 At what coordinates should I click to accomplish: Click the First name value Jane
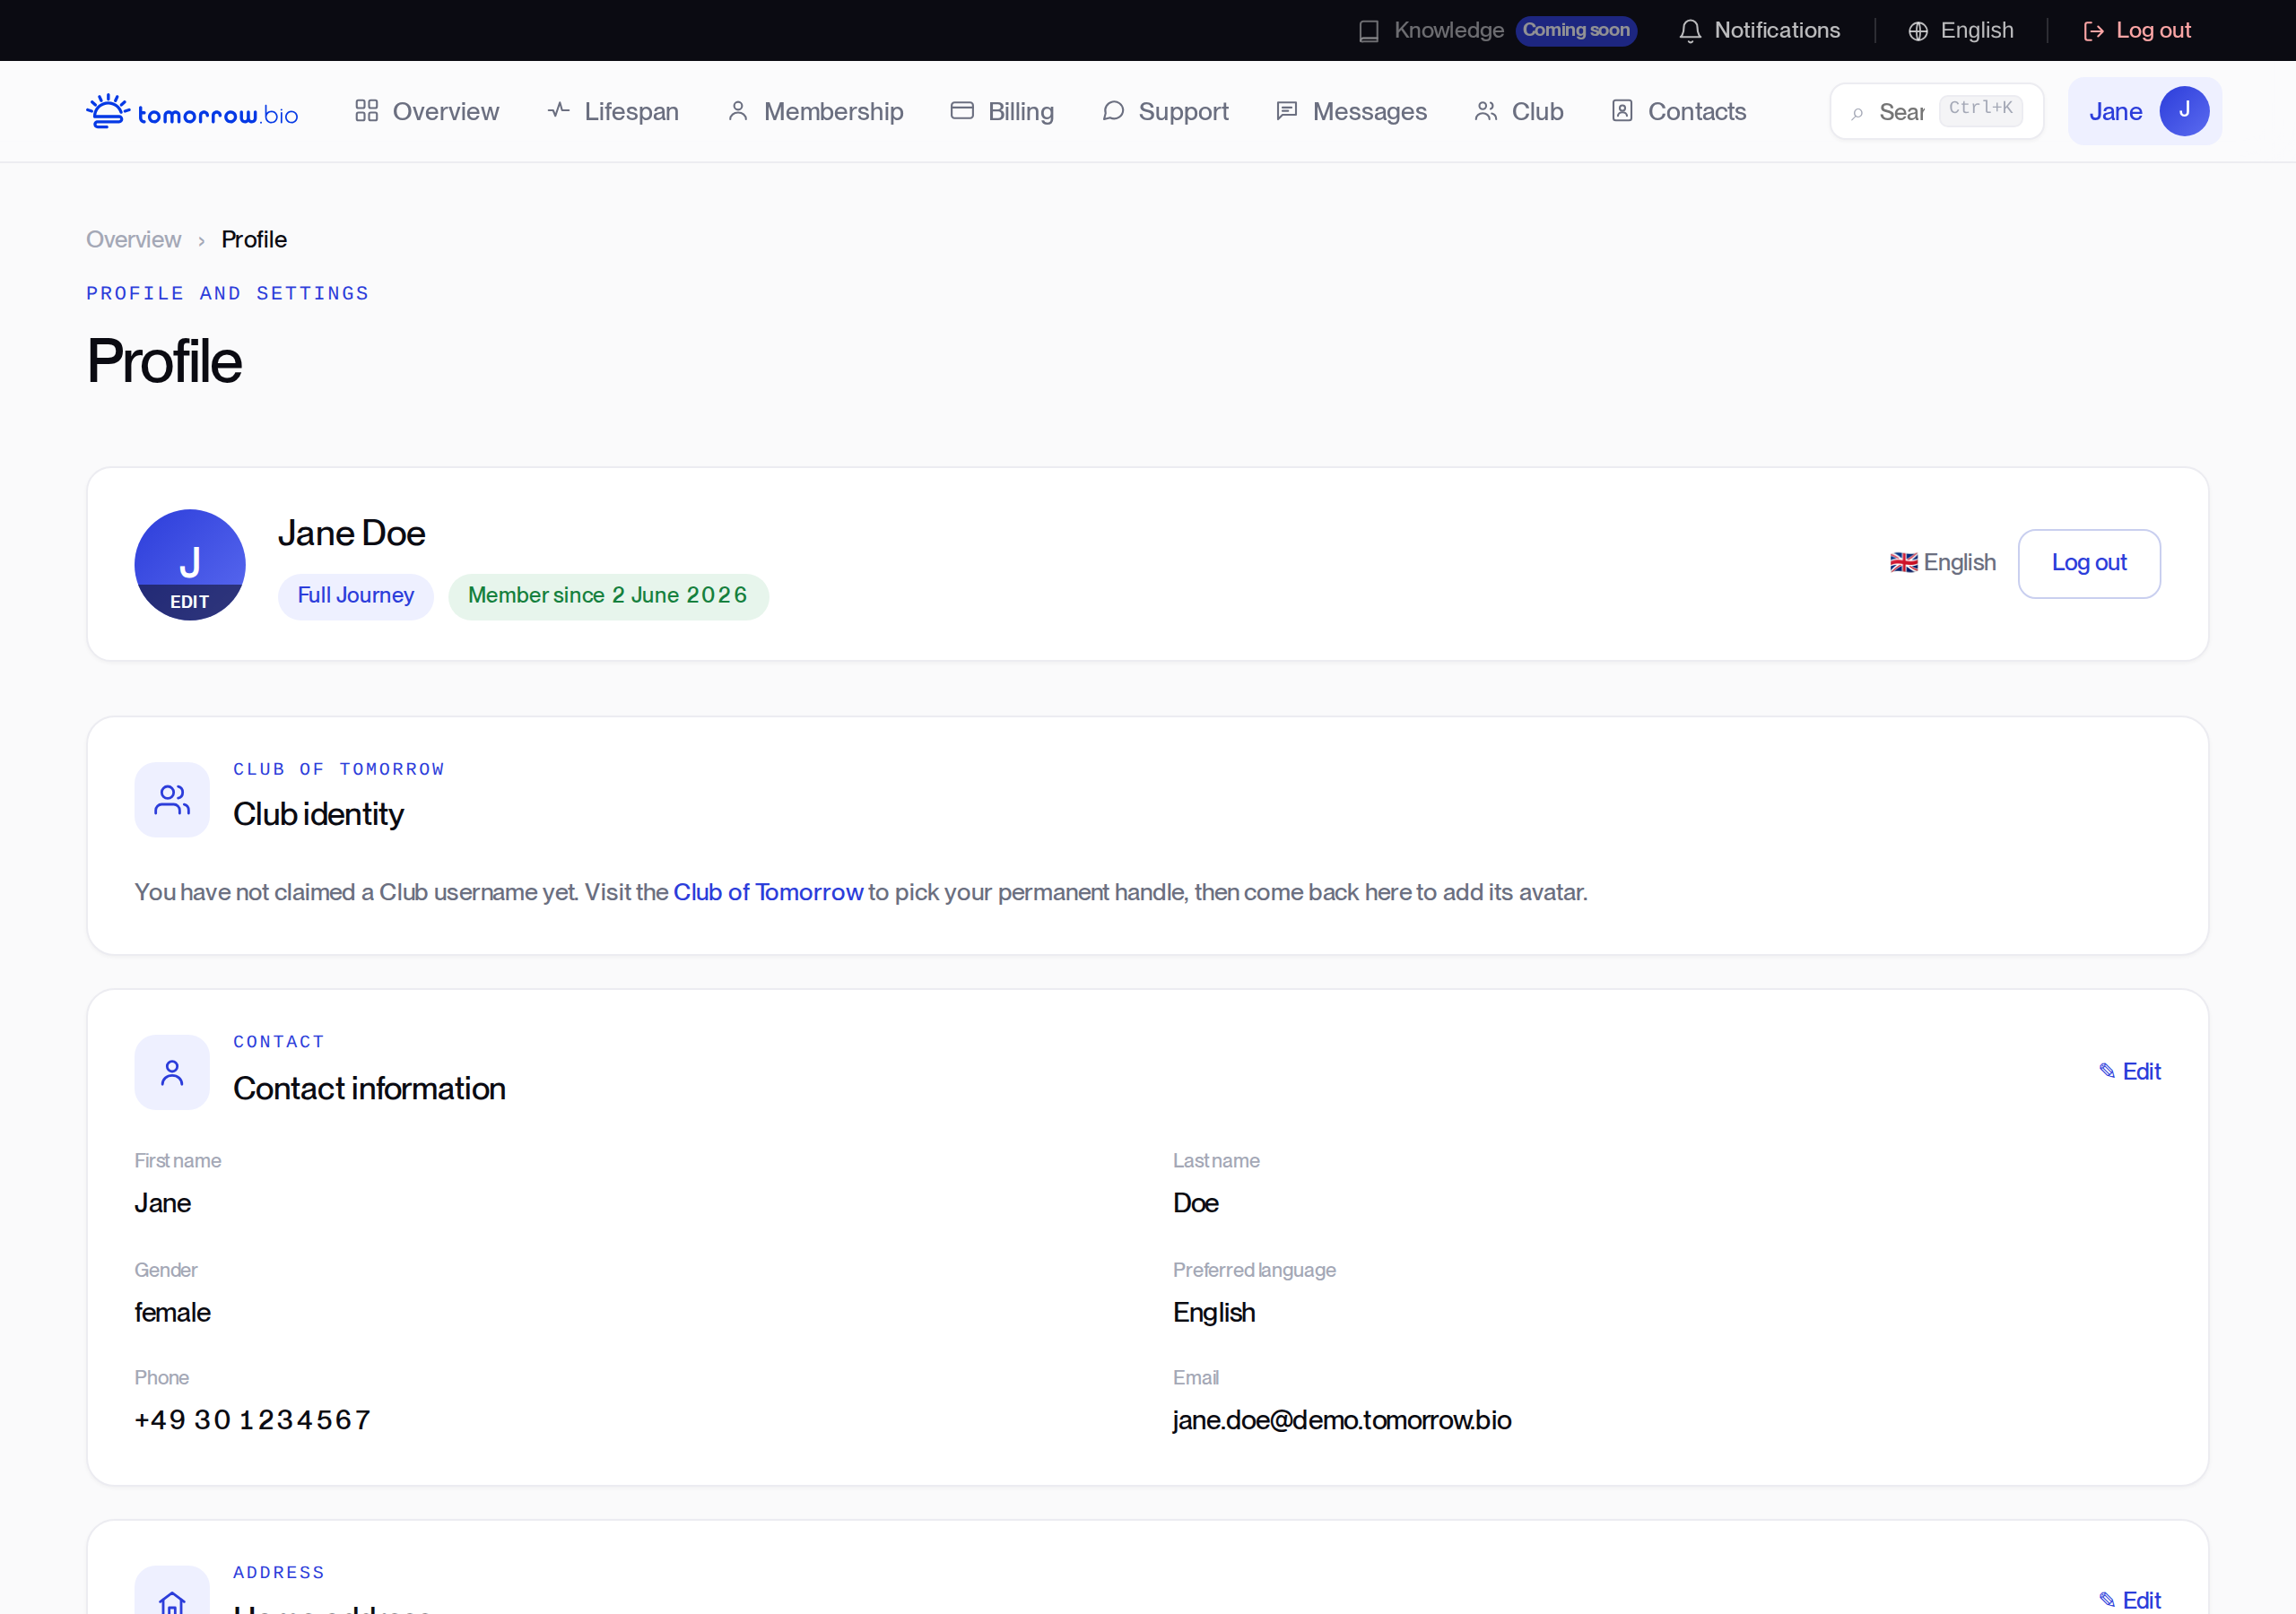[x=163, y=1204]
